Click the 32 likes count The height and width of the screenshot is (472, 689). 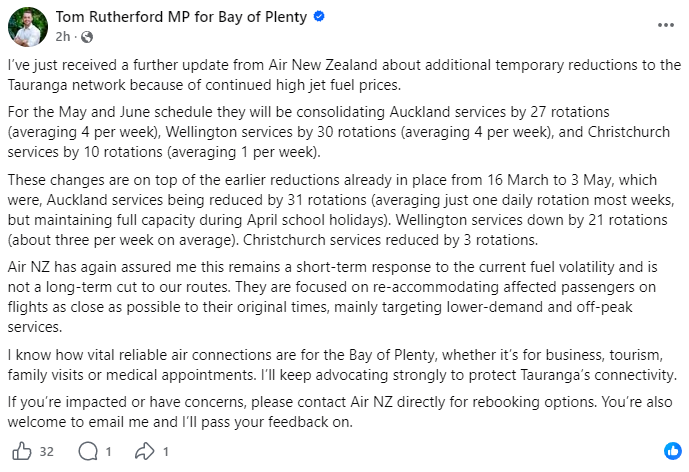[46, 452]
